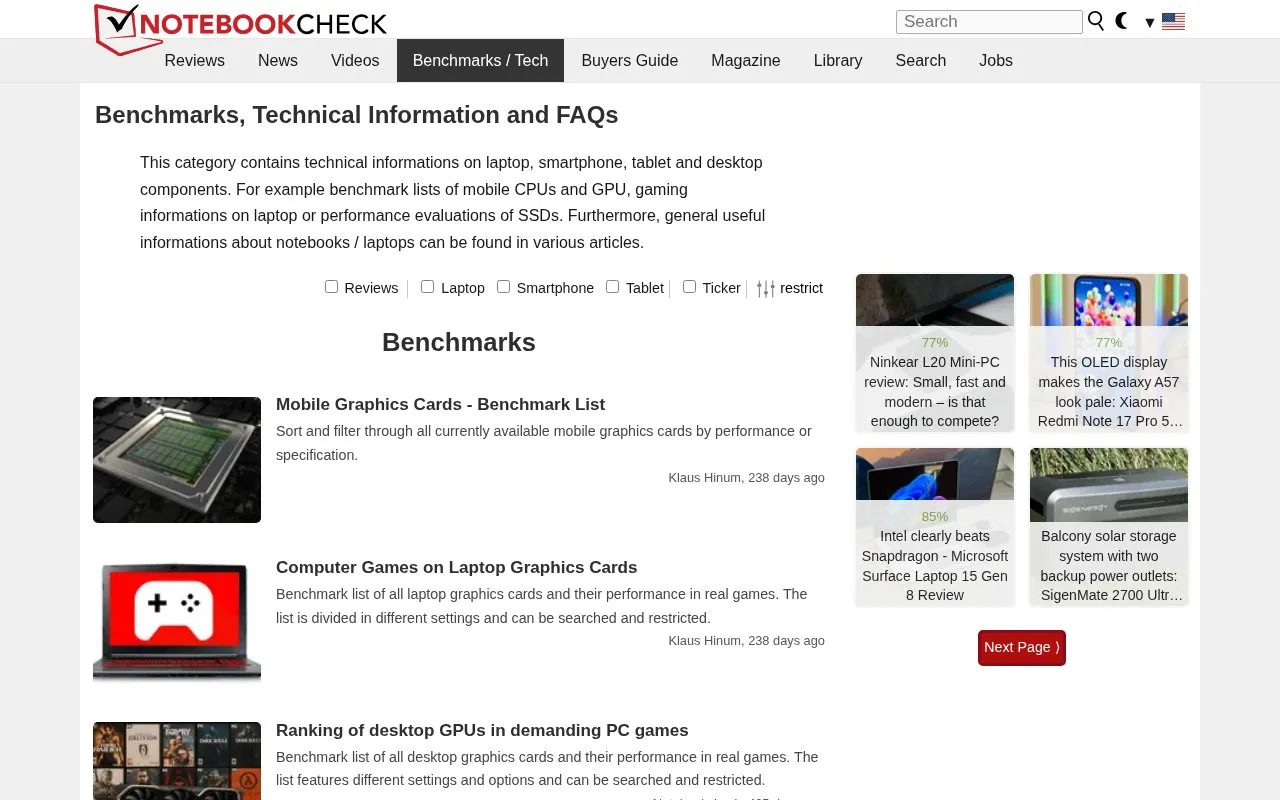The image size is (1280, 800).
Task: Click the Benchmarks section heading
Action: (x=459, y=342)
